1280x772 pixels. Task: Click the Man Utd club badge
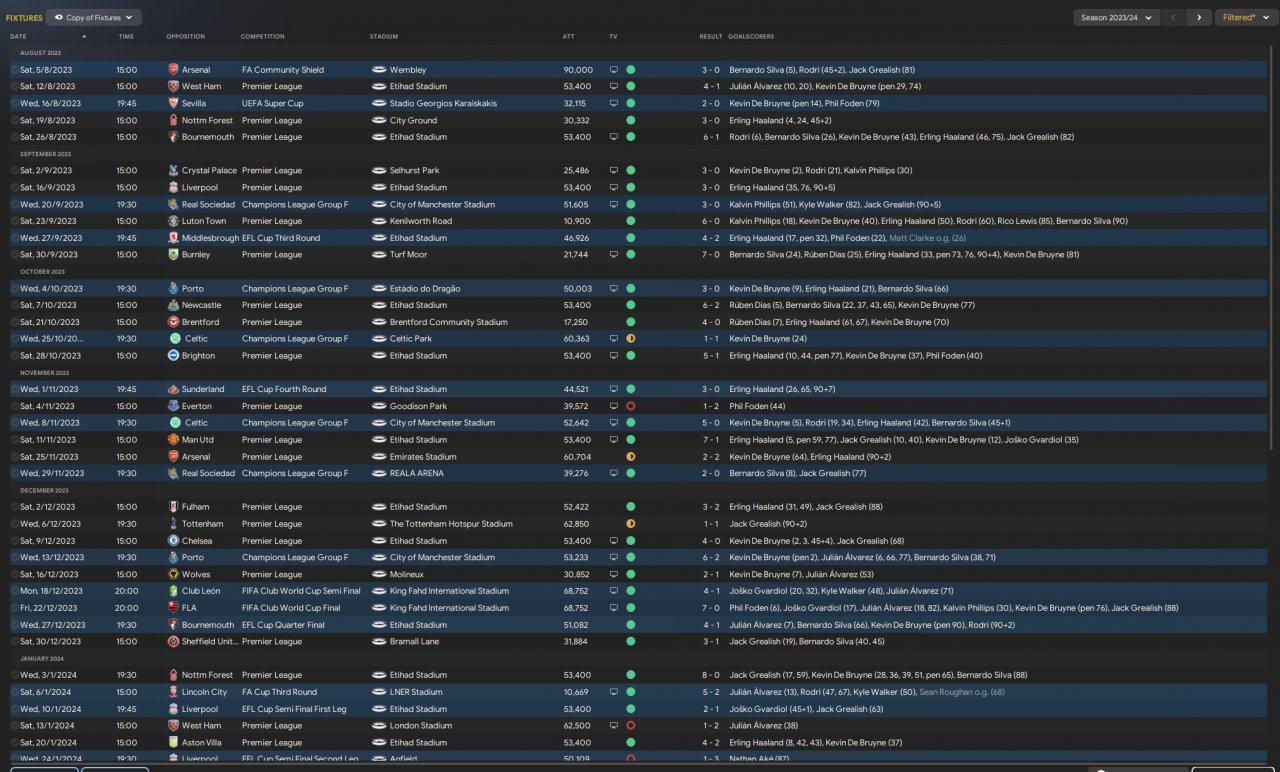click(x=174, y=440)
